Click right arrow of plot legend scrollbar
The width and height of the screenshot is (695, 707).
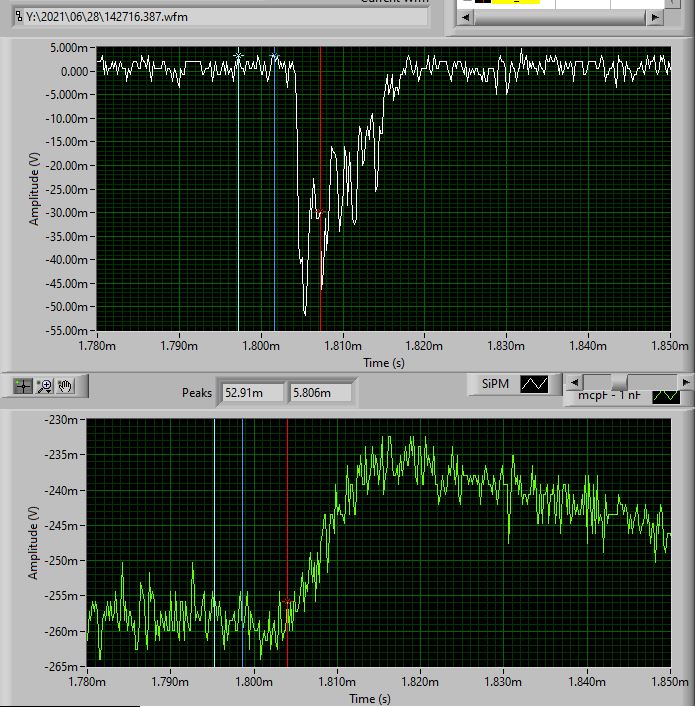pyautogui.click(x=685, y=382)
